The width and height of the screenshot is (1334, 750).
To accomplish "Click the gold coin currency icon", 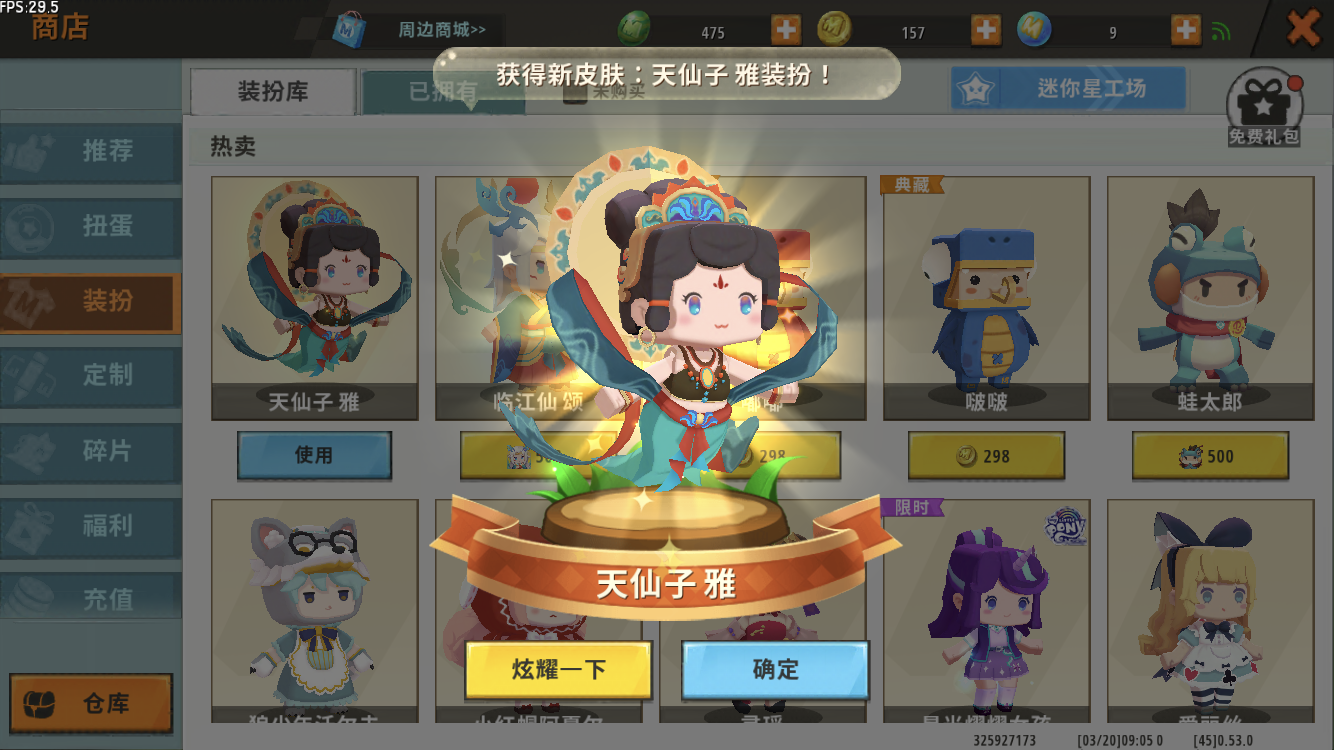I will click(834, 29).
